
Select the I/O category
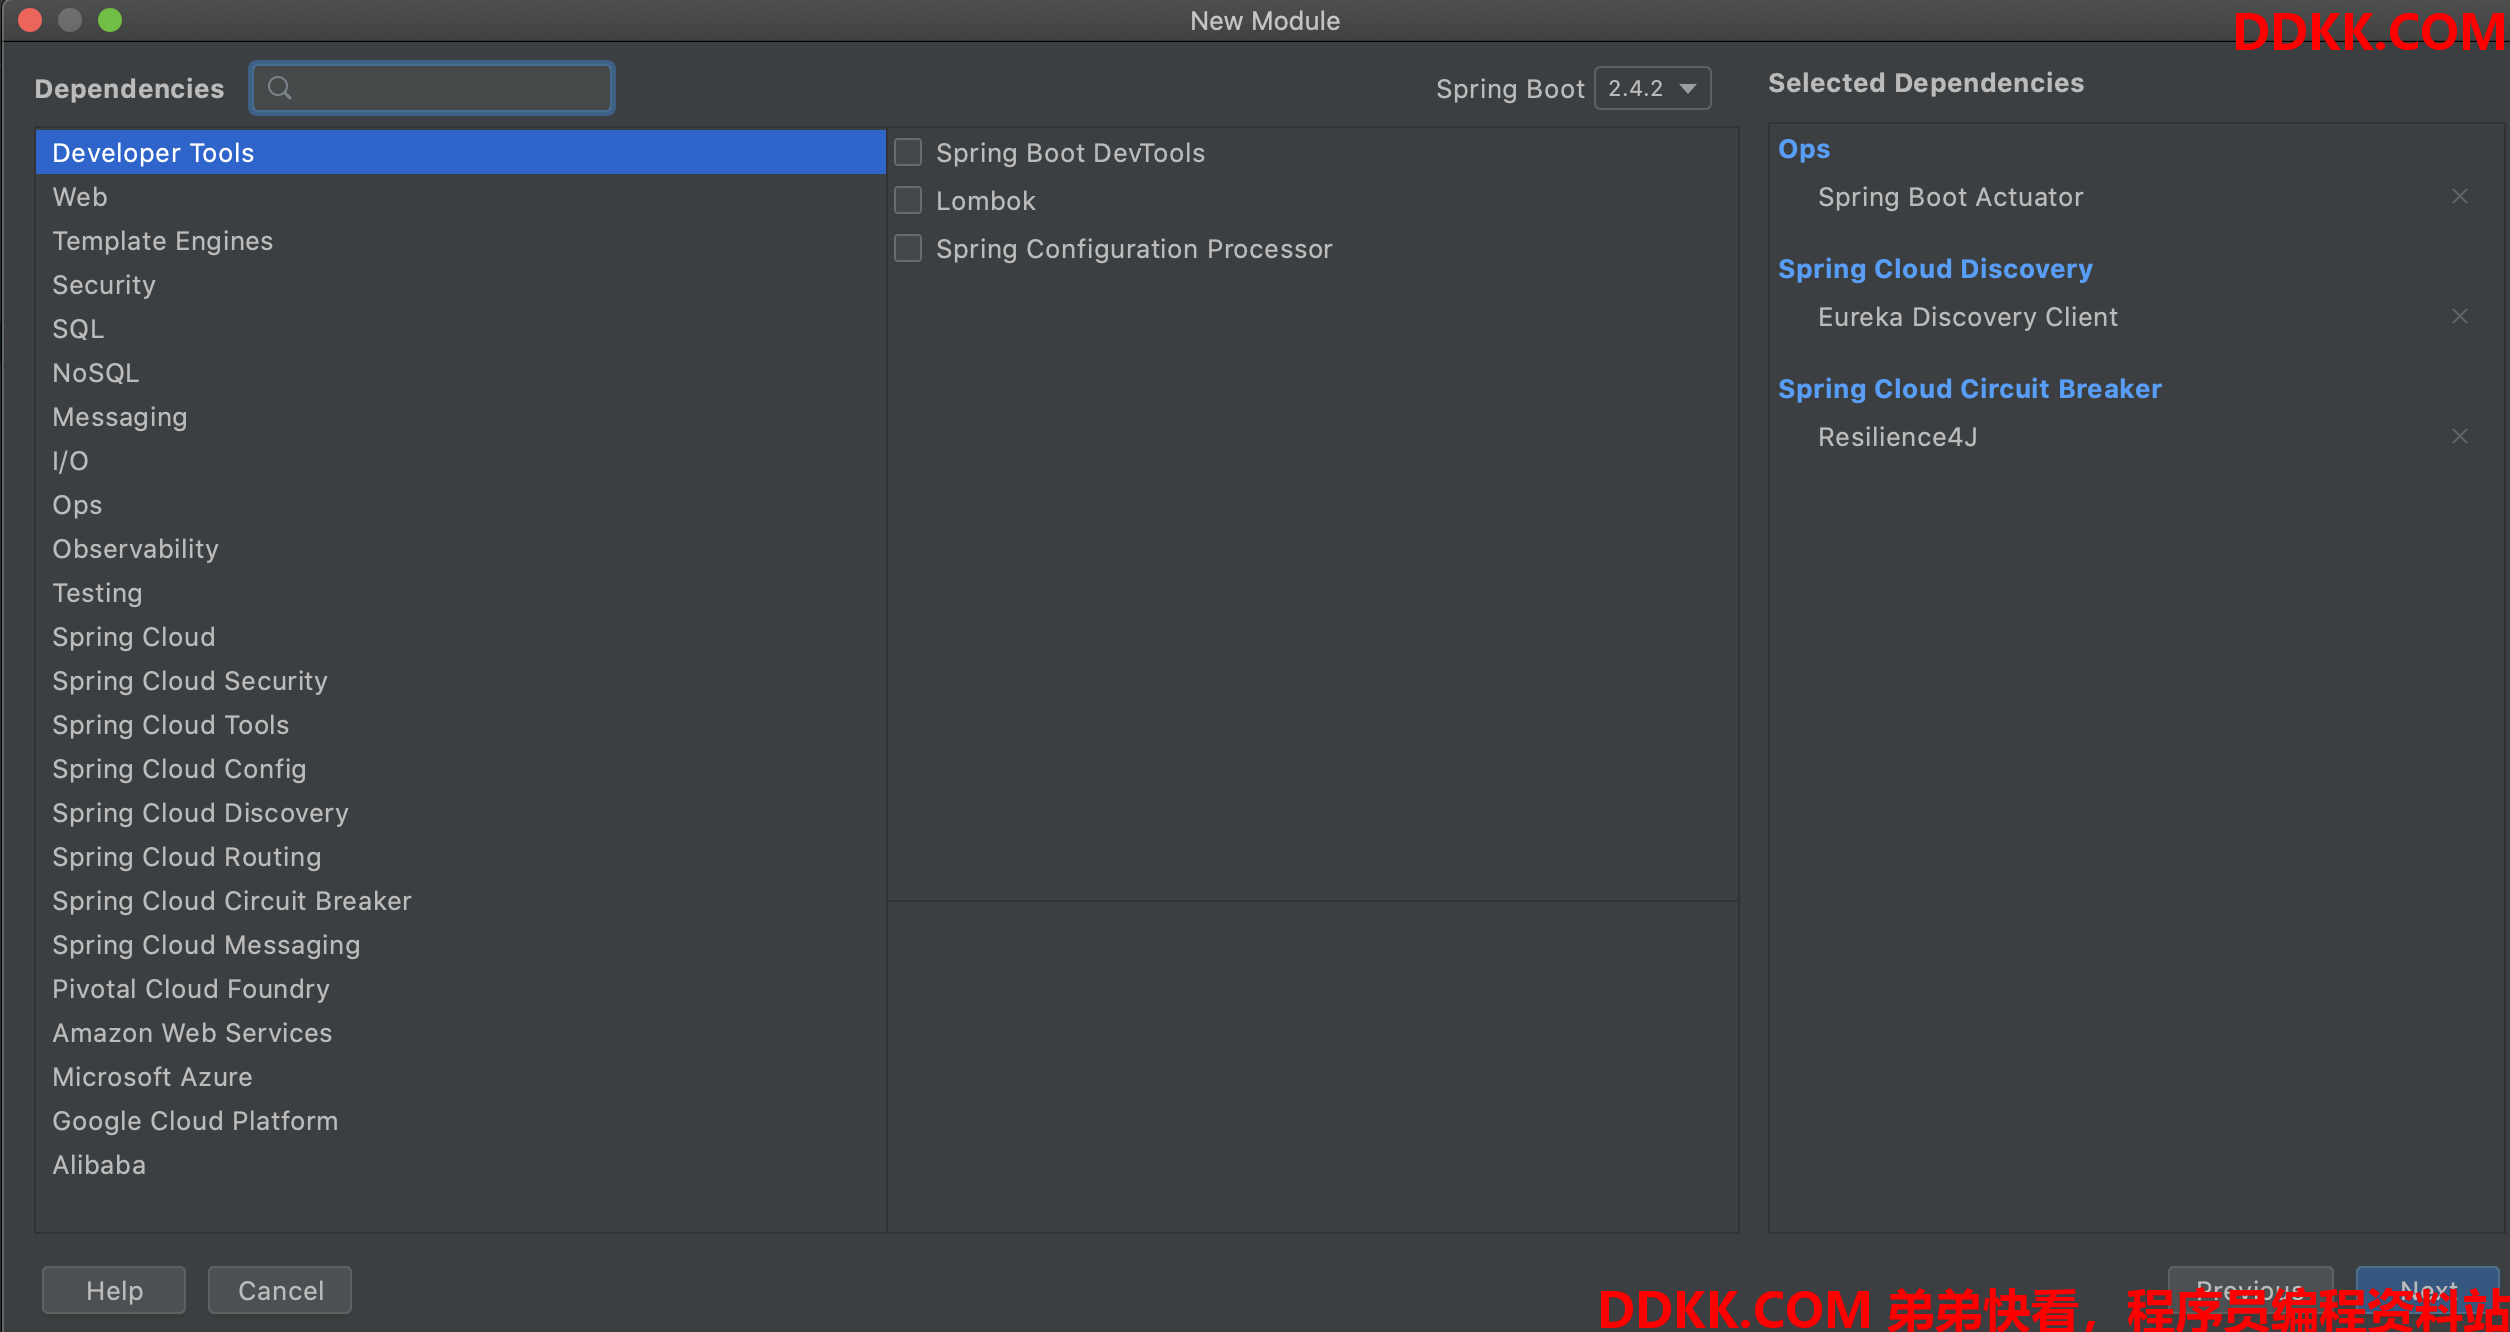(461, 460)
